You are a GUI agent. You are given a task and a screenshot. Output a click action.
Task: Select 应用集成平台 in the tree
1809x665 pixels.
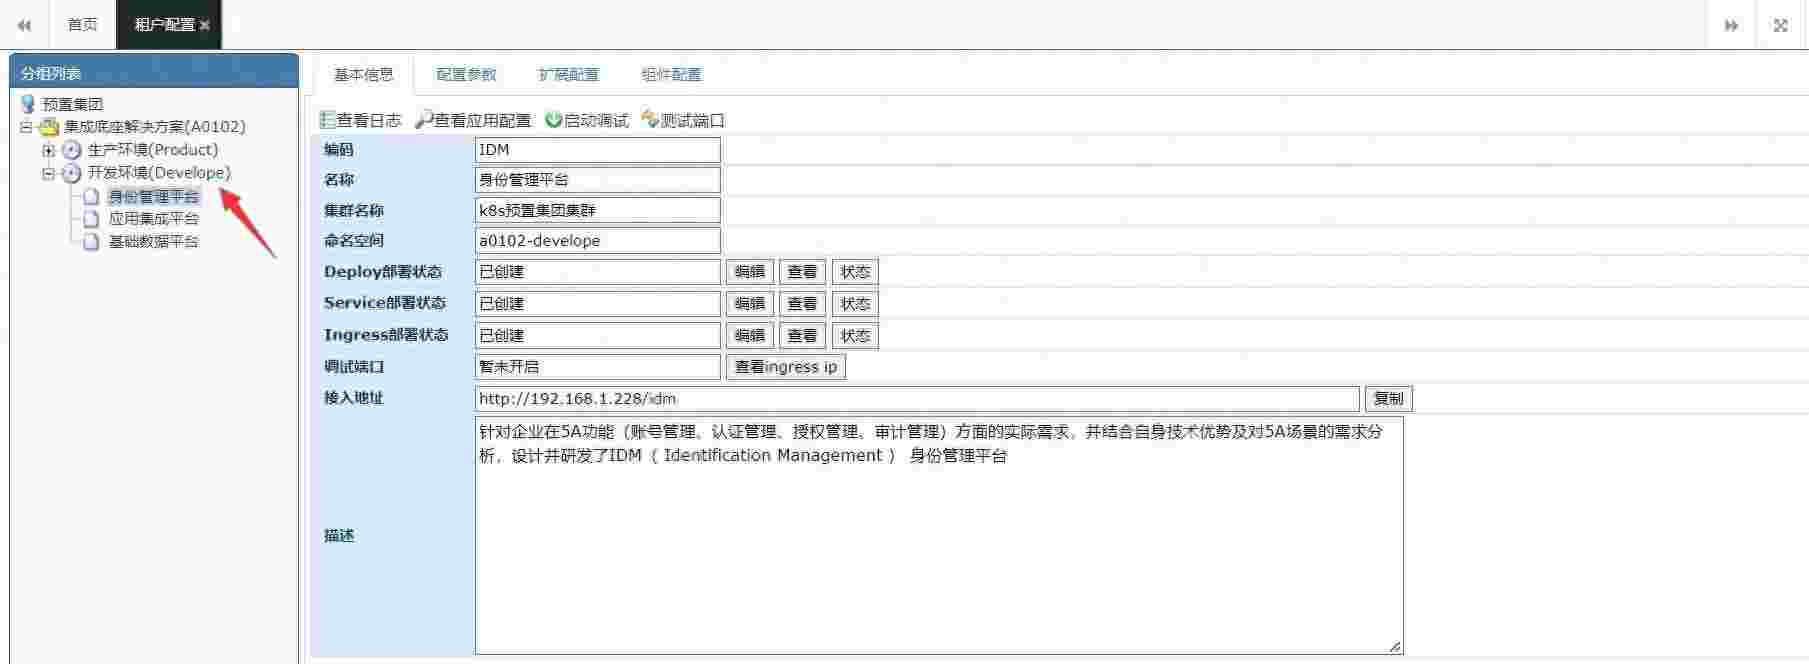point(153,219)
